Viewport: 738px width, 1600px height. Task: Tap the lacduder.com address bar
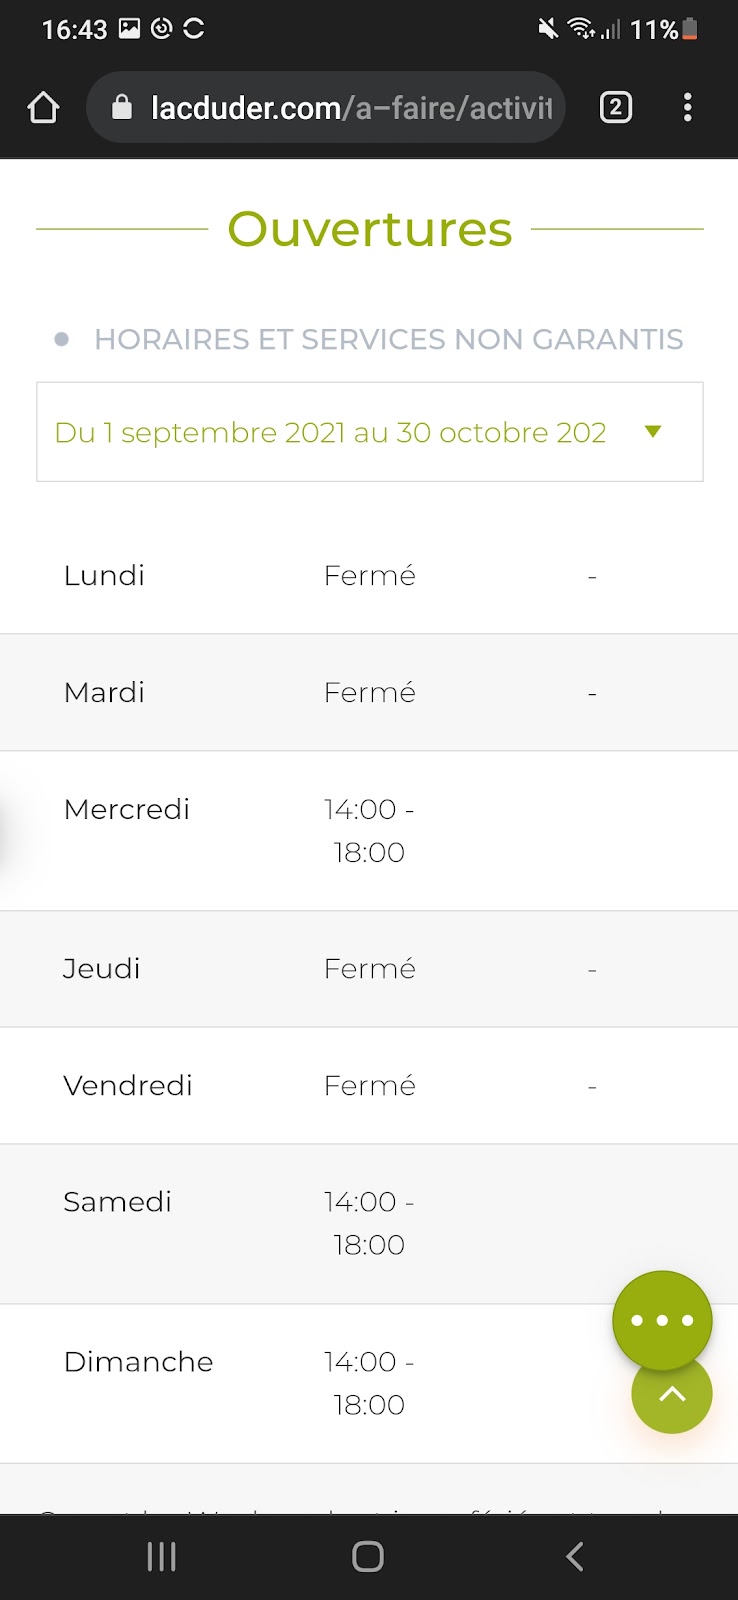pos(326,107)
